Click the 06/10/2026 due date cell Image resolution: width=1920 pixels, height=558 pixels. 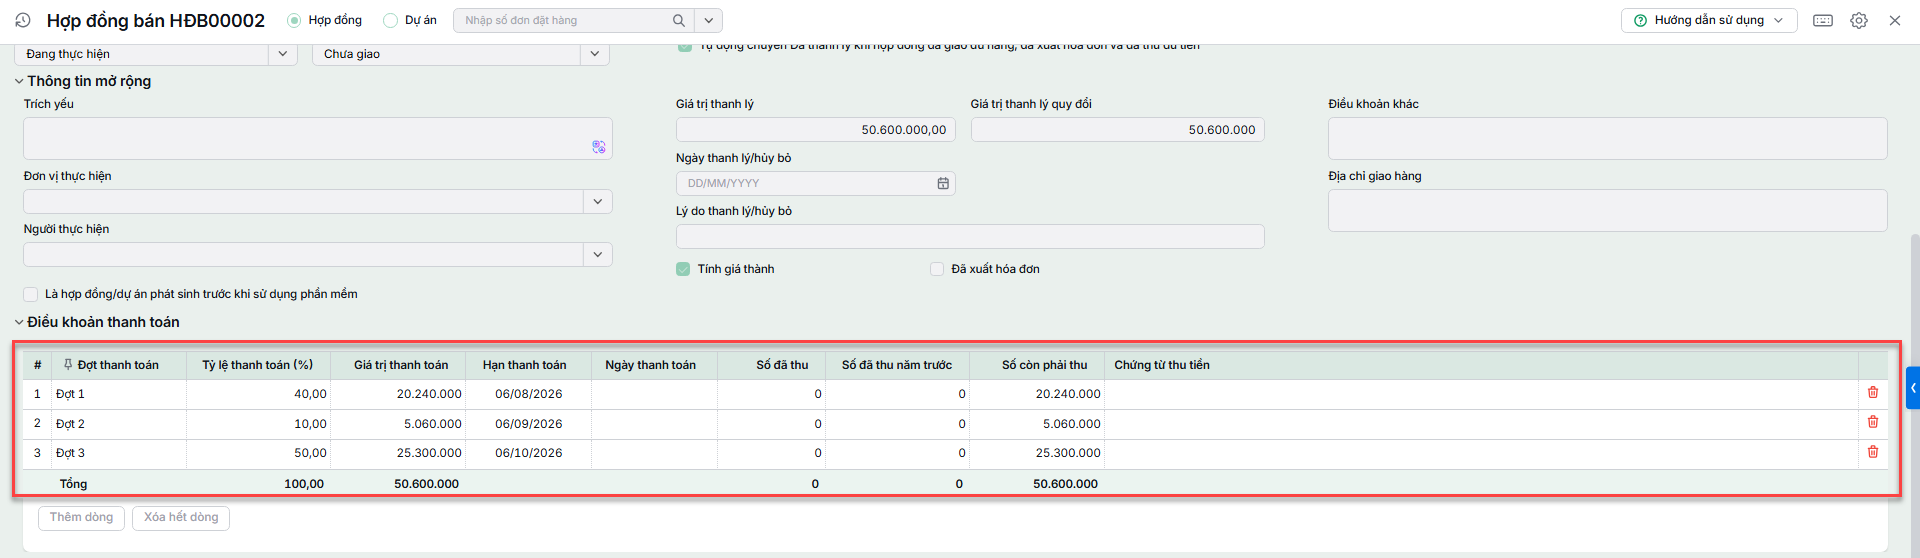point(528,453)
